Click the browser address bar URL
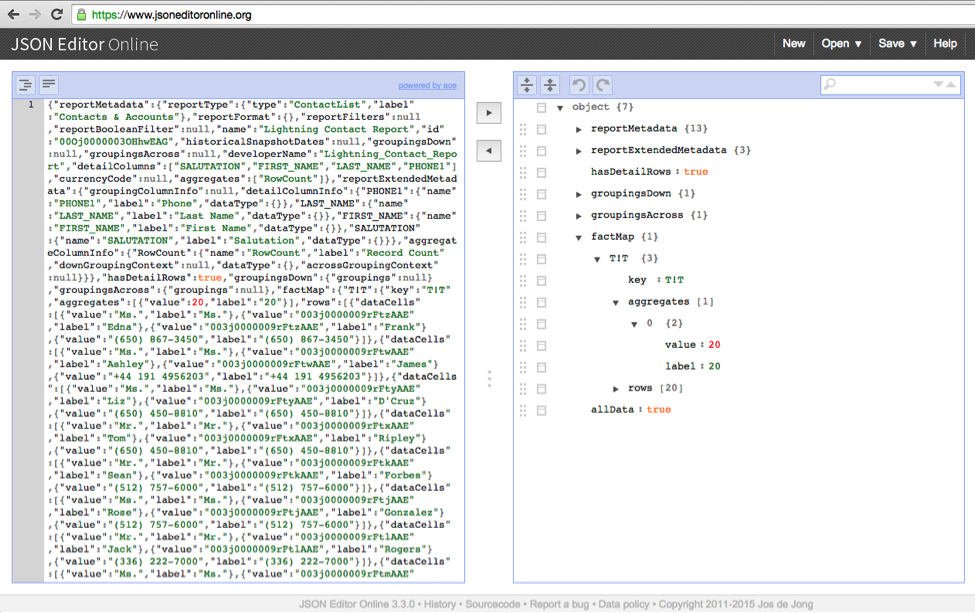This screenshot has width=975, height=613. 172,14
